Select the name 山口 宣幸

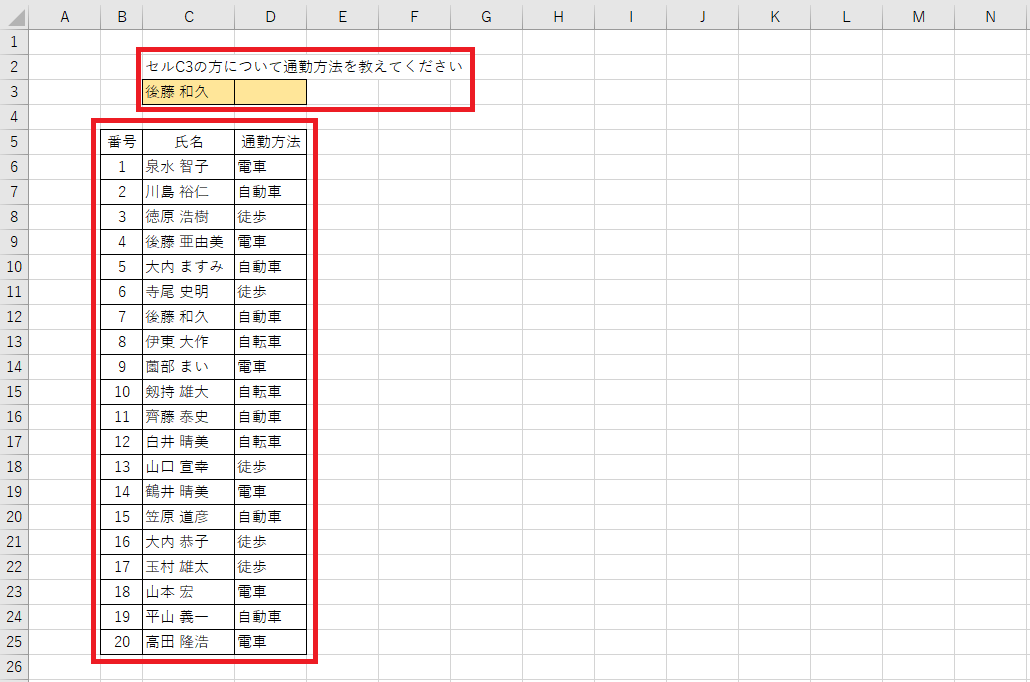pyautogui.click(x=177, y=466)
